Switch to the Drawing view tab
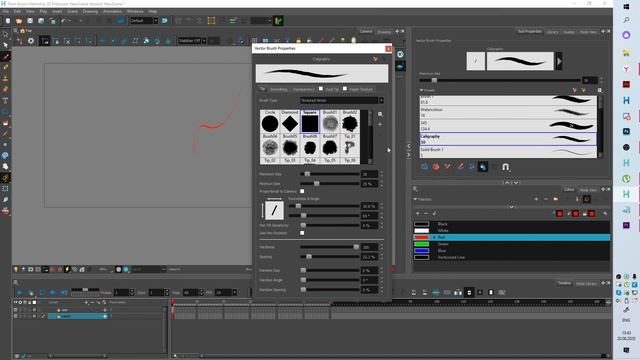This screenshot has height=360, width=640. point(384,32)
